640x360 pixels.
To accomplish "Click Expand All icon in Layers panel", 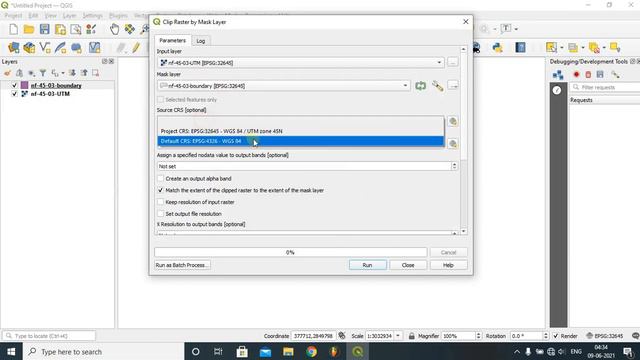I will pos(72,73).
